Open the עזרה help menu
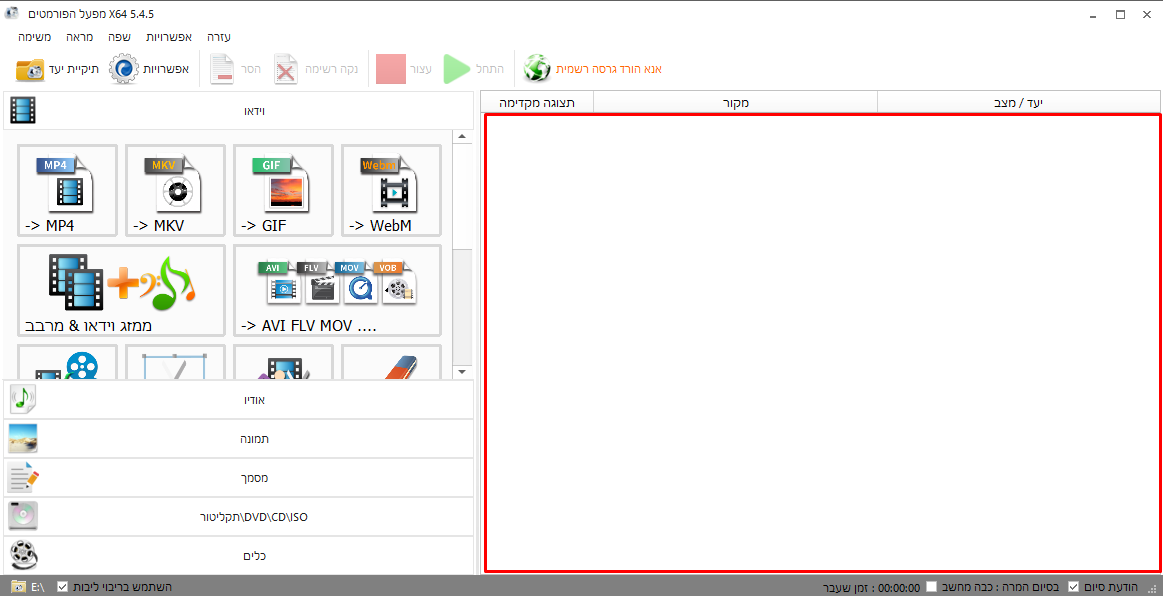Viewport: 1163px width, 596px height. [219, 37]
